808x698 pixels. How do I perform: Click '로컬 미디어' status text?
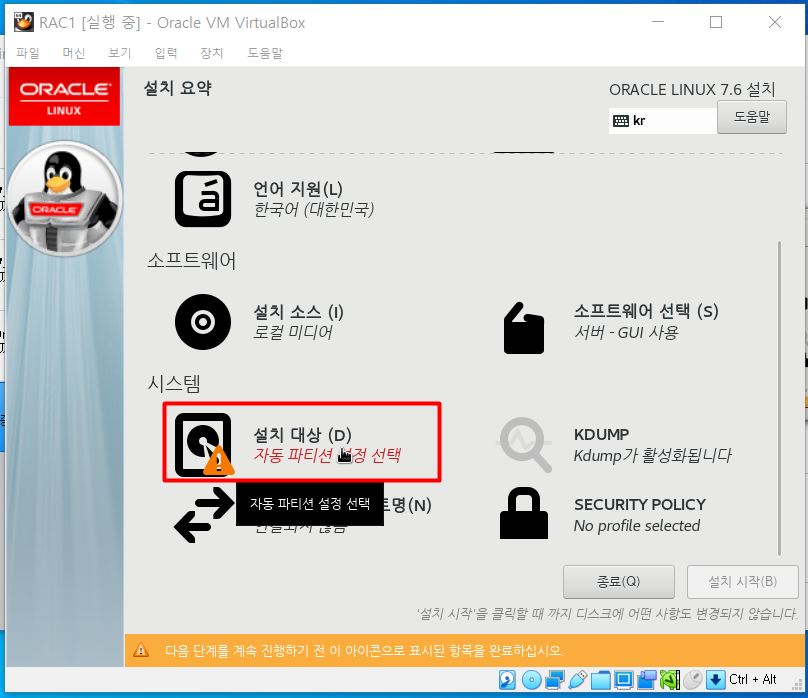tap(293, 332)
